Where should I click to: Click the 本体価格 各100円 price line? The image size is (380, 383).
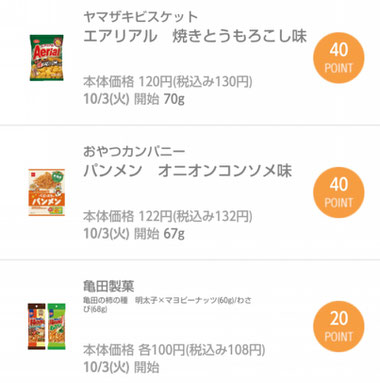click(174, 350)
